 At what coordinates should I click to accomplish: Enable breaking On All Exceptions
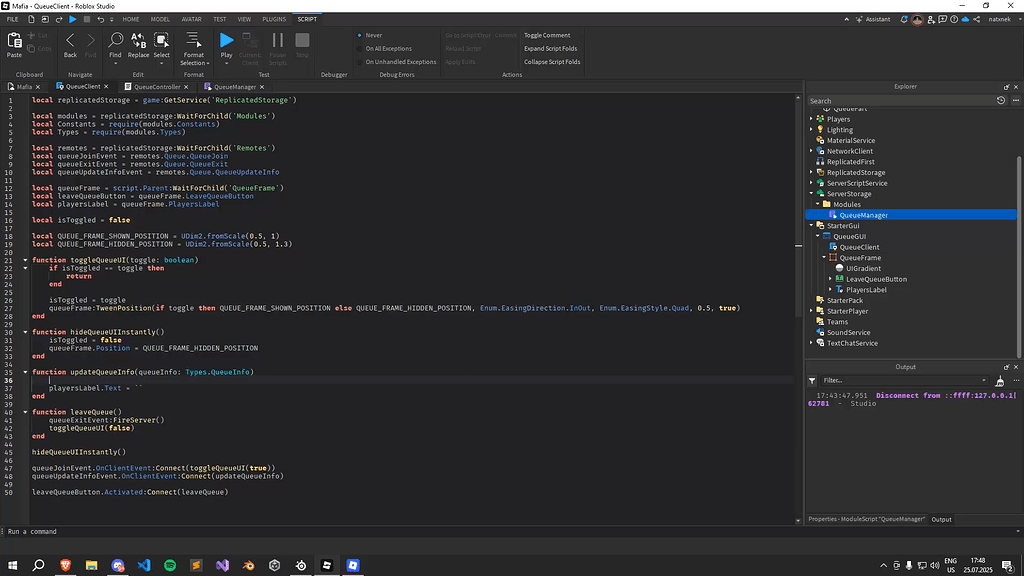[x=361, y=47]
